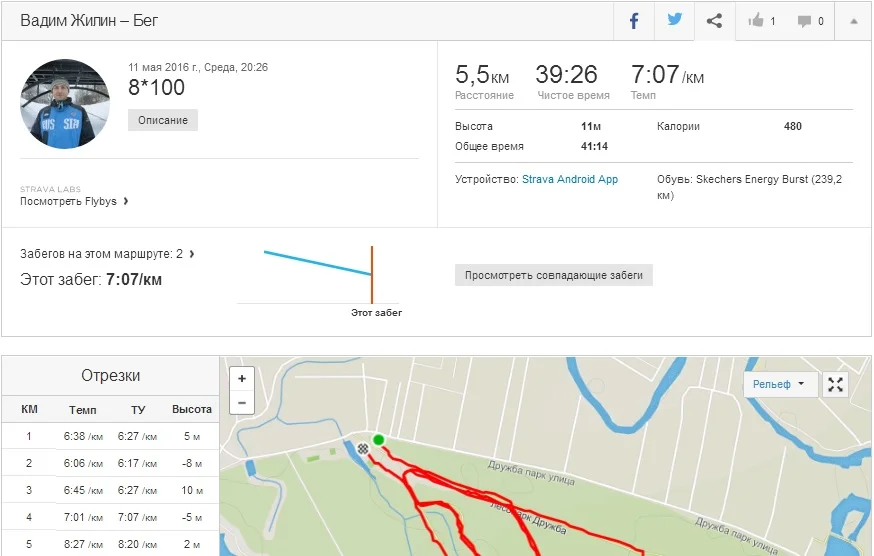The image size is (874, 556).
Task: Share activity on Twitter
Action: (674, 21)
